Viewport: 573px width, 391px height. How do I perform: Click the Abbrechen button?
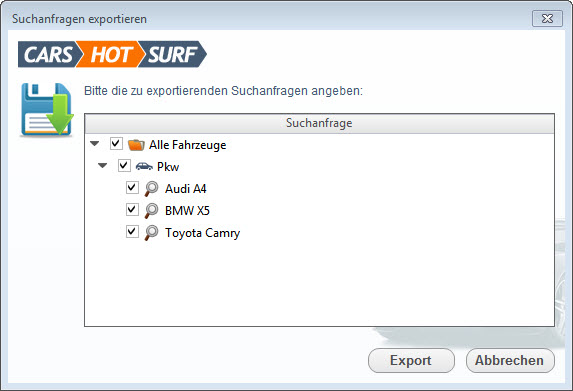[510, 360]
